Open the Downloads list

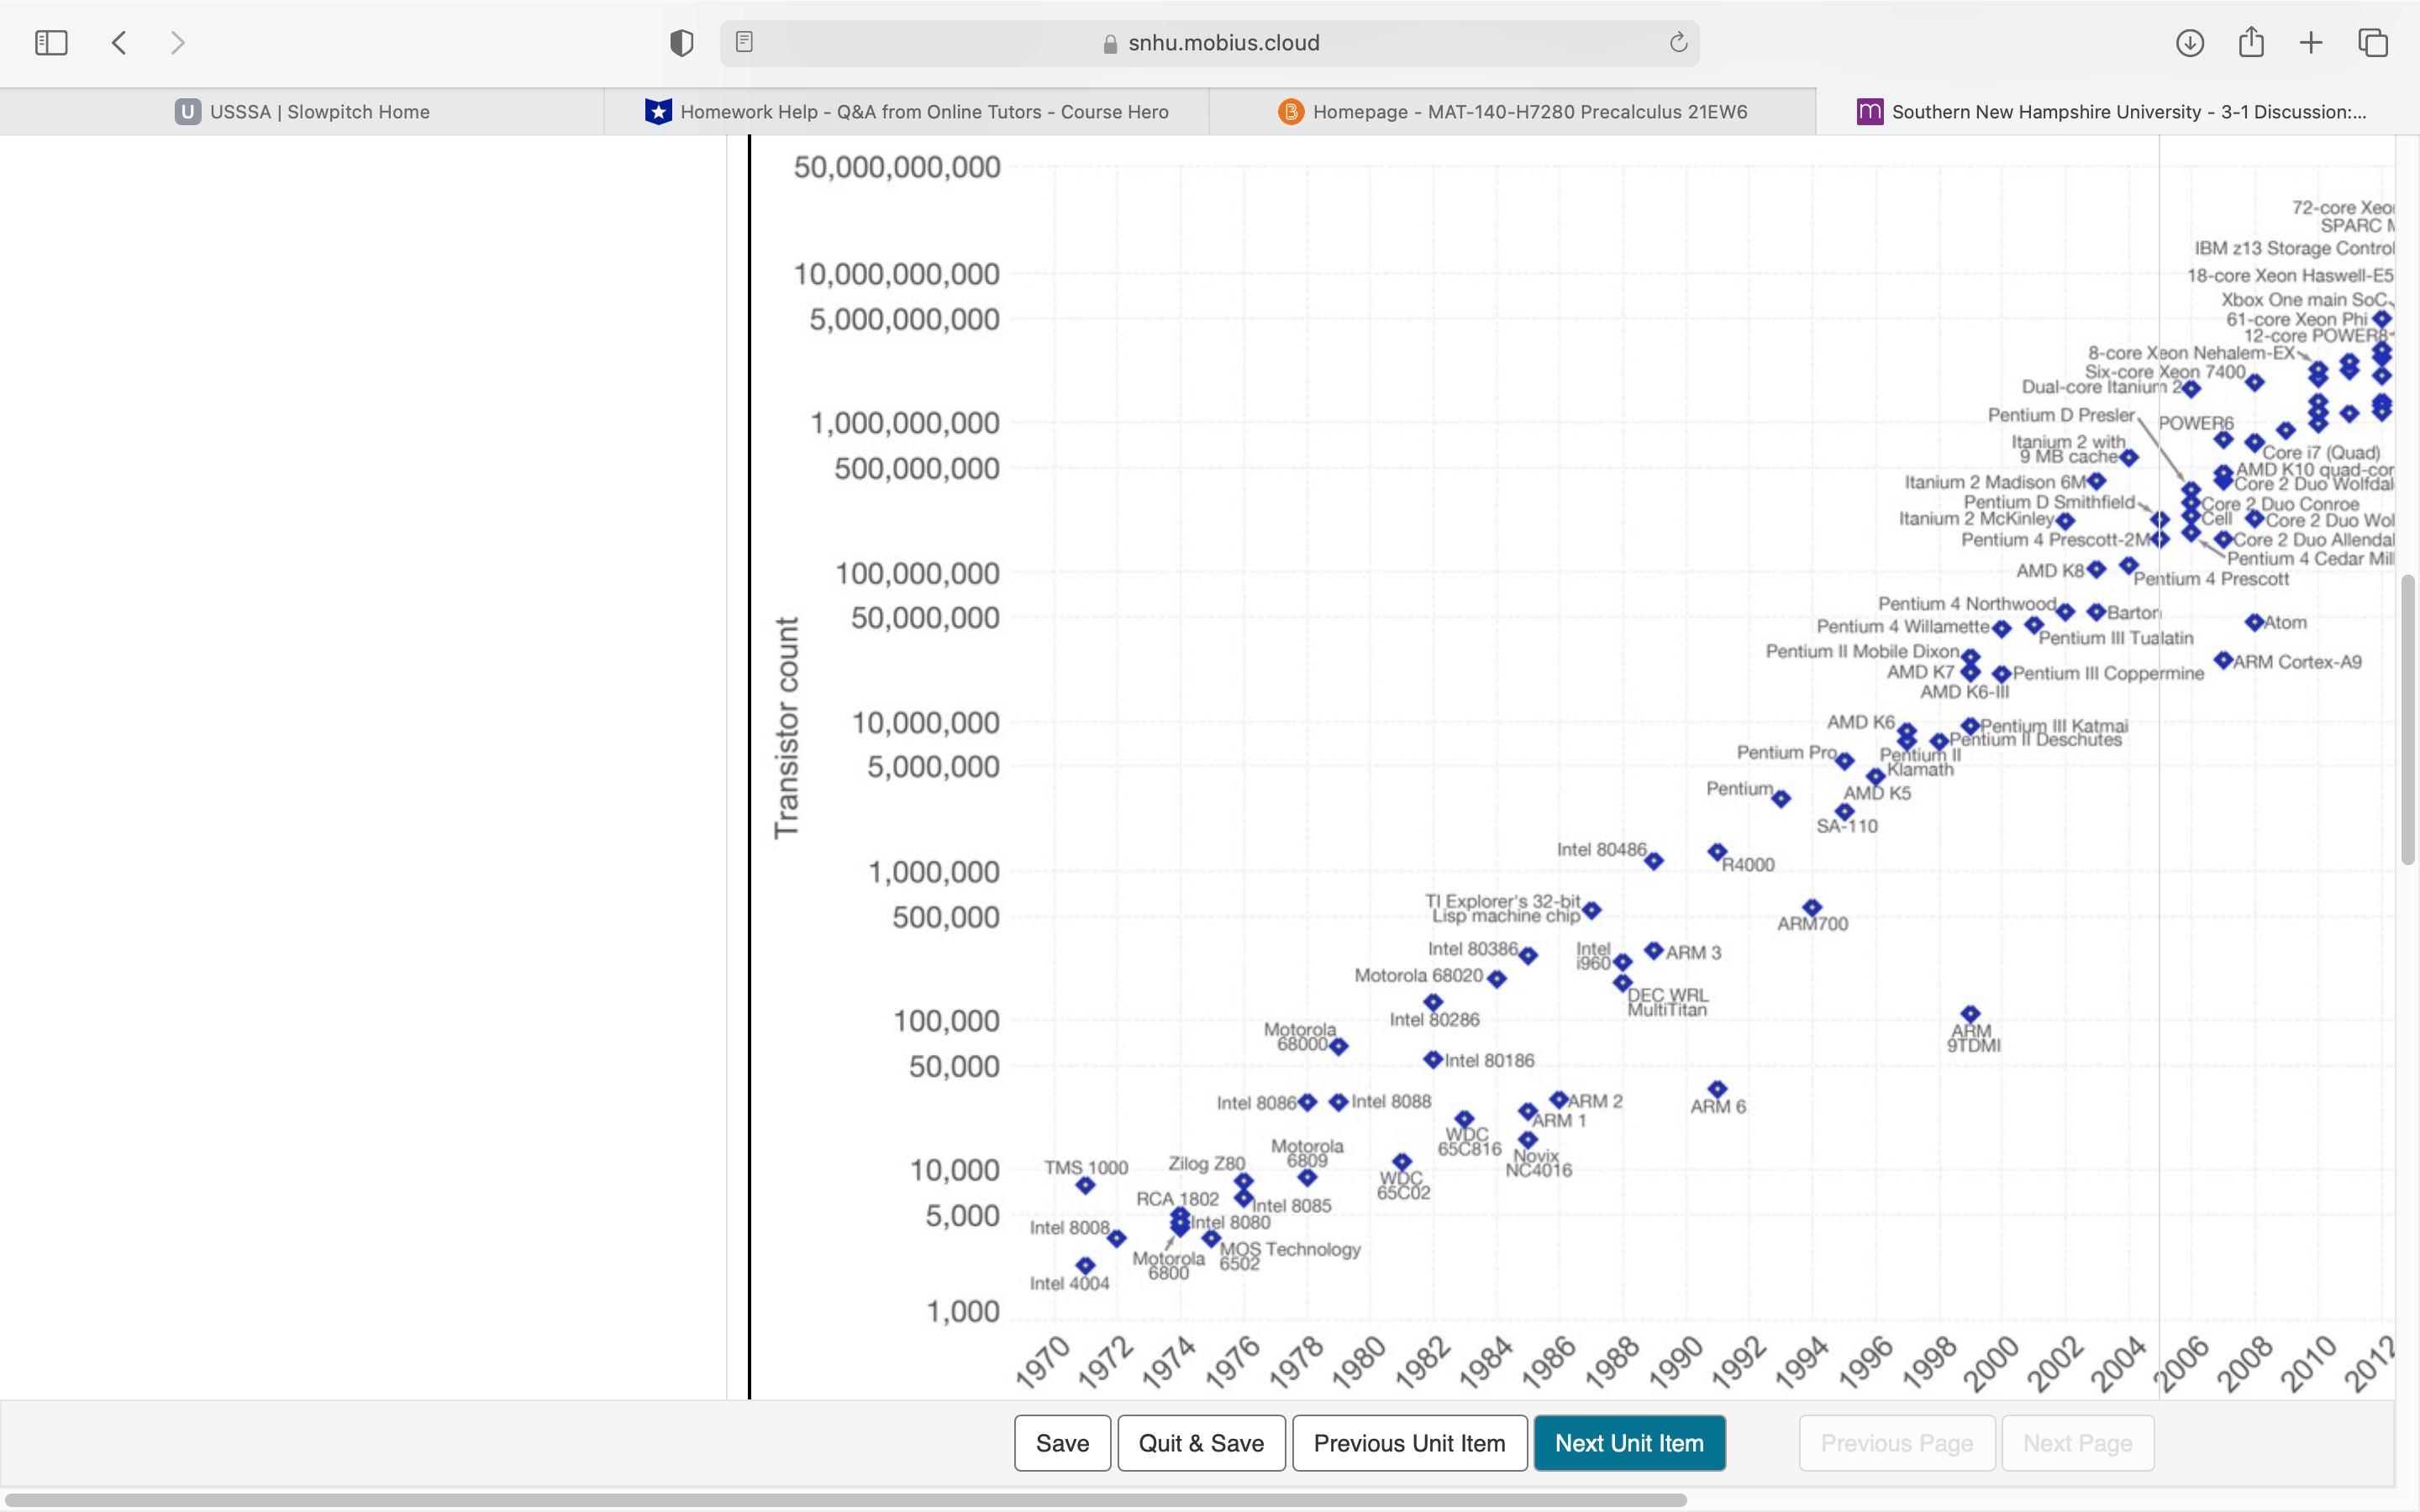[2190, 42]
